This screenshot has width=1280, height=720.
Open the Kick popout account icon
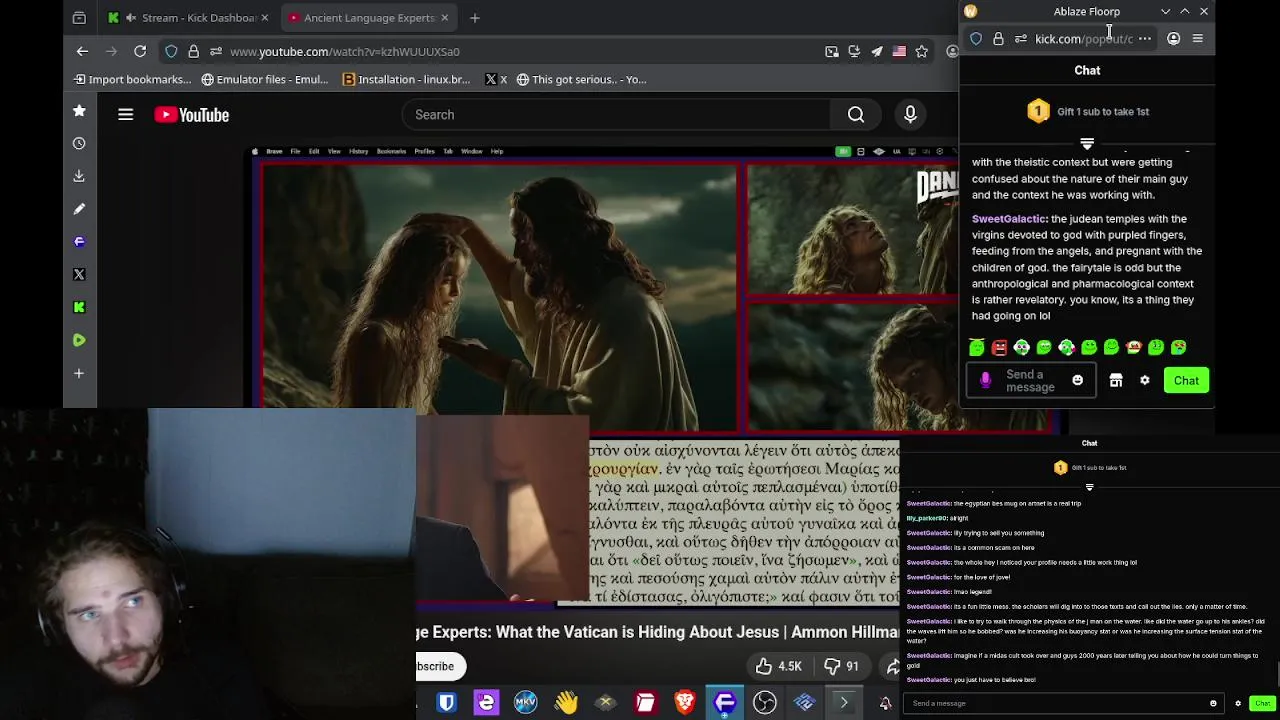click(x=1174, y=38)
